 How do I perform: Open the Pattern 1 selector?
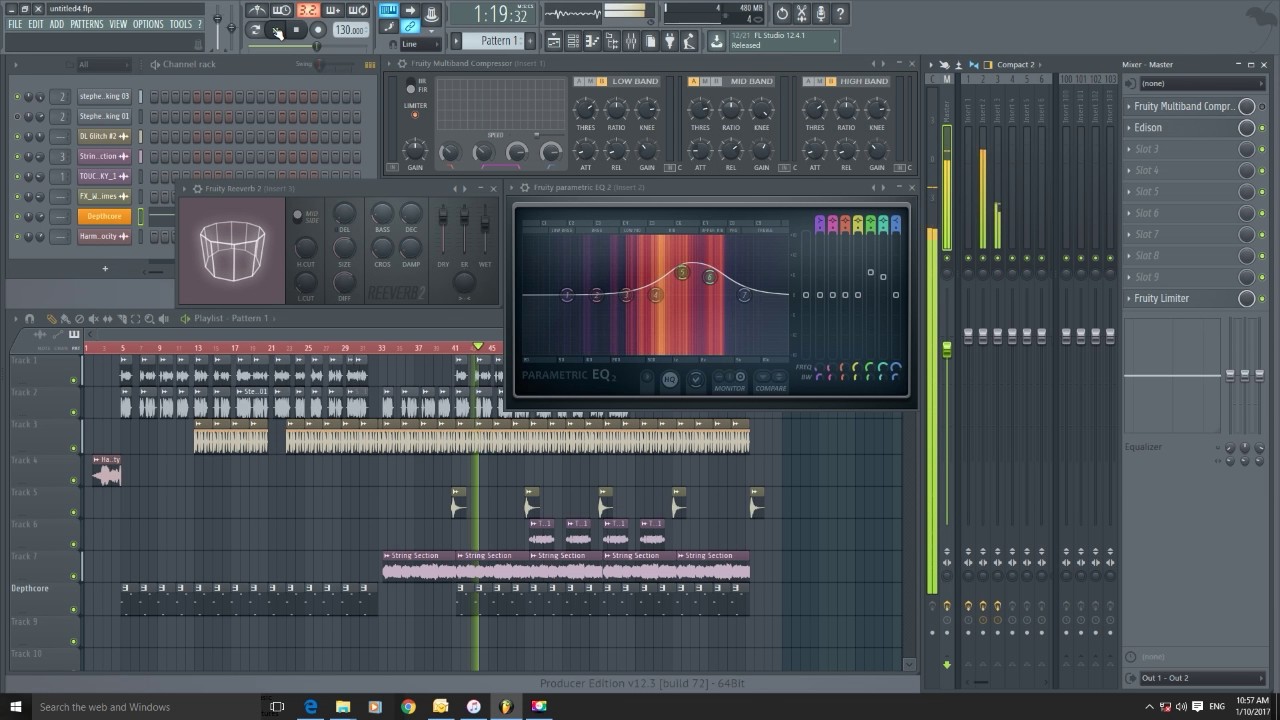[x=499, y=40]
